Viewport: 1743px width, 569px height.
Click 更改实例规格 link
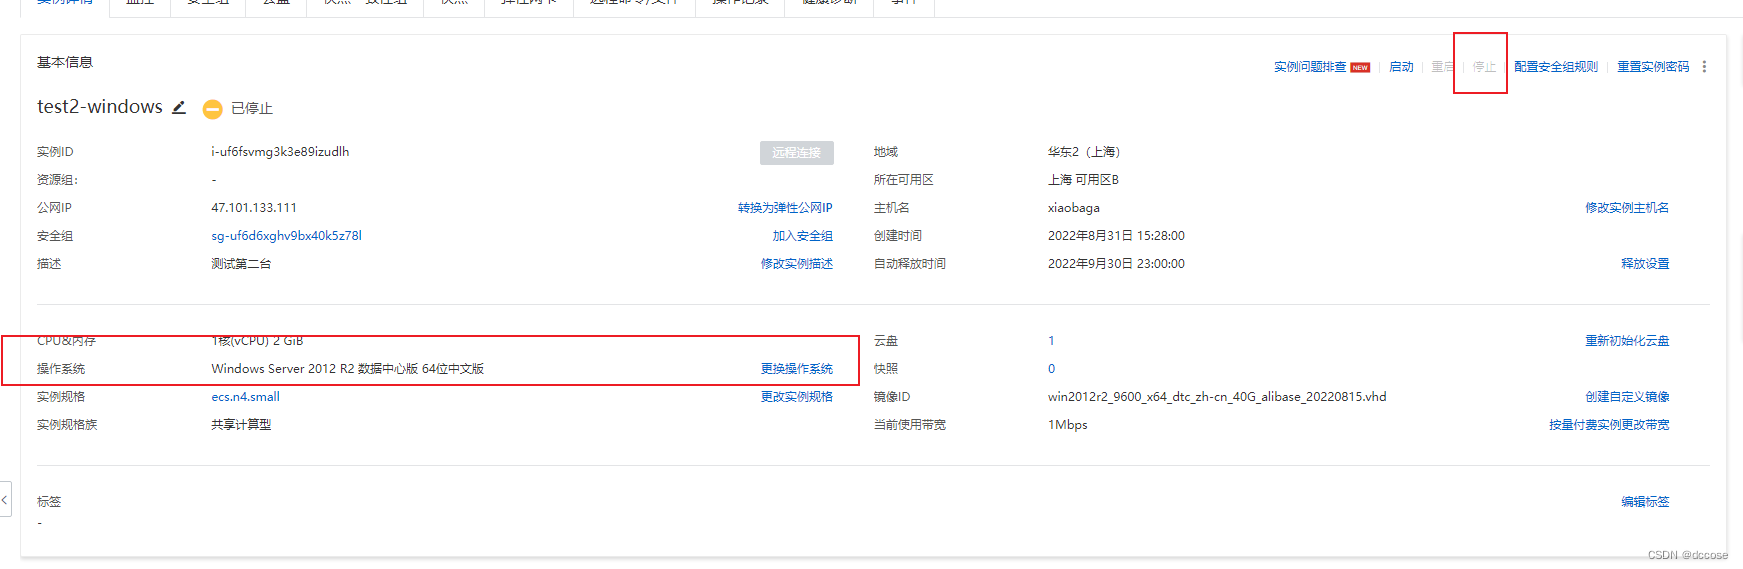pos(796,397)
